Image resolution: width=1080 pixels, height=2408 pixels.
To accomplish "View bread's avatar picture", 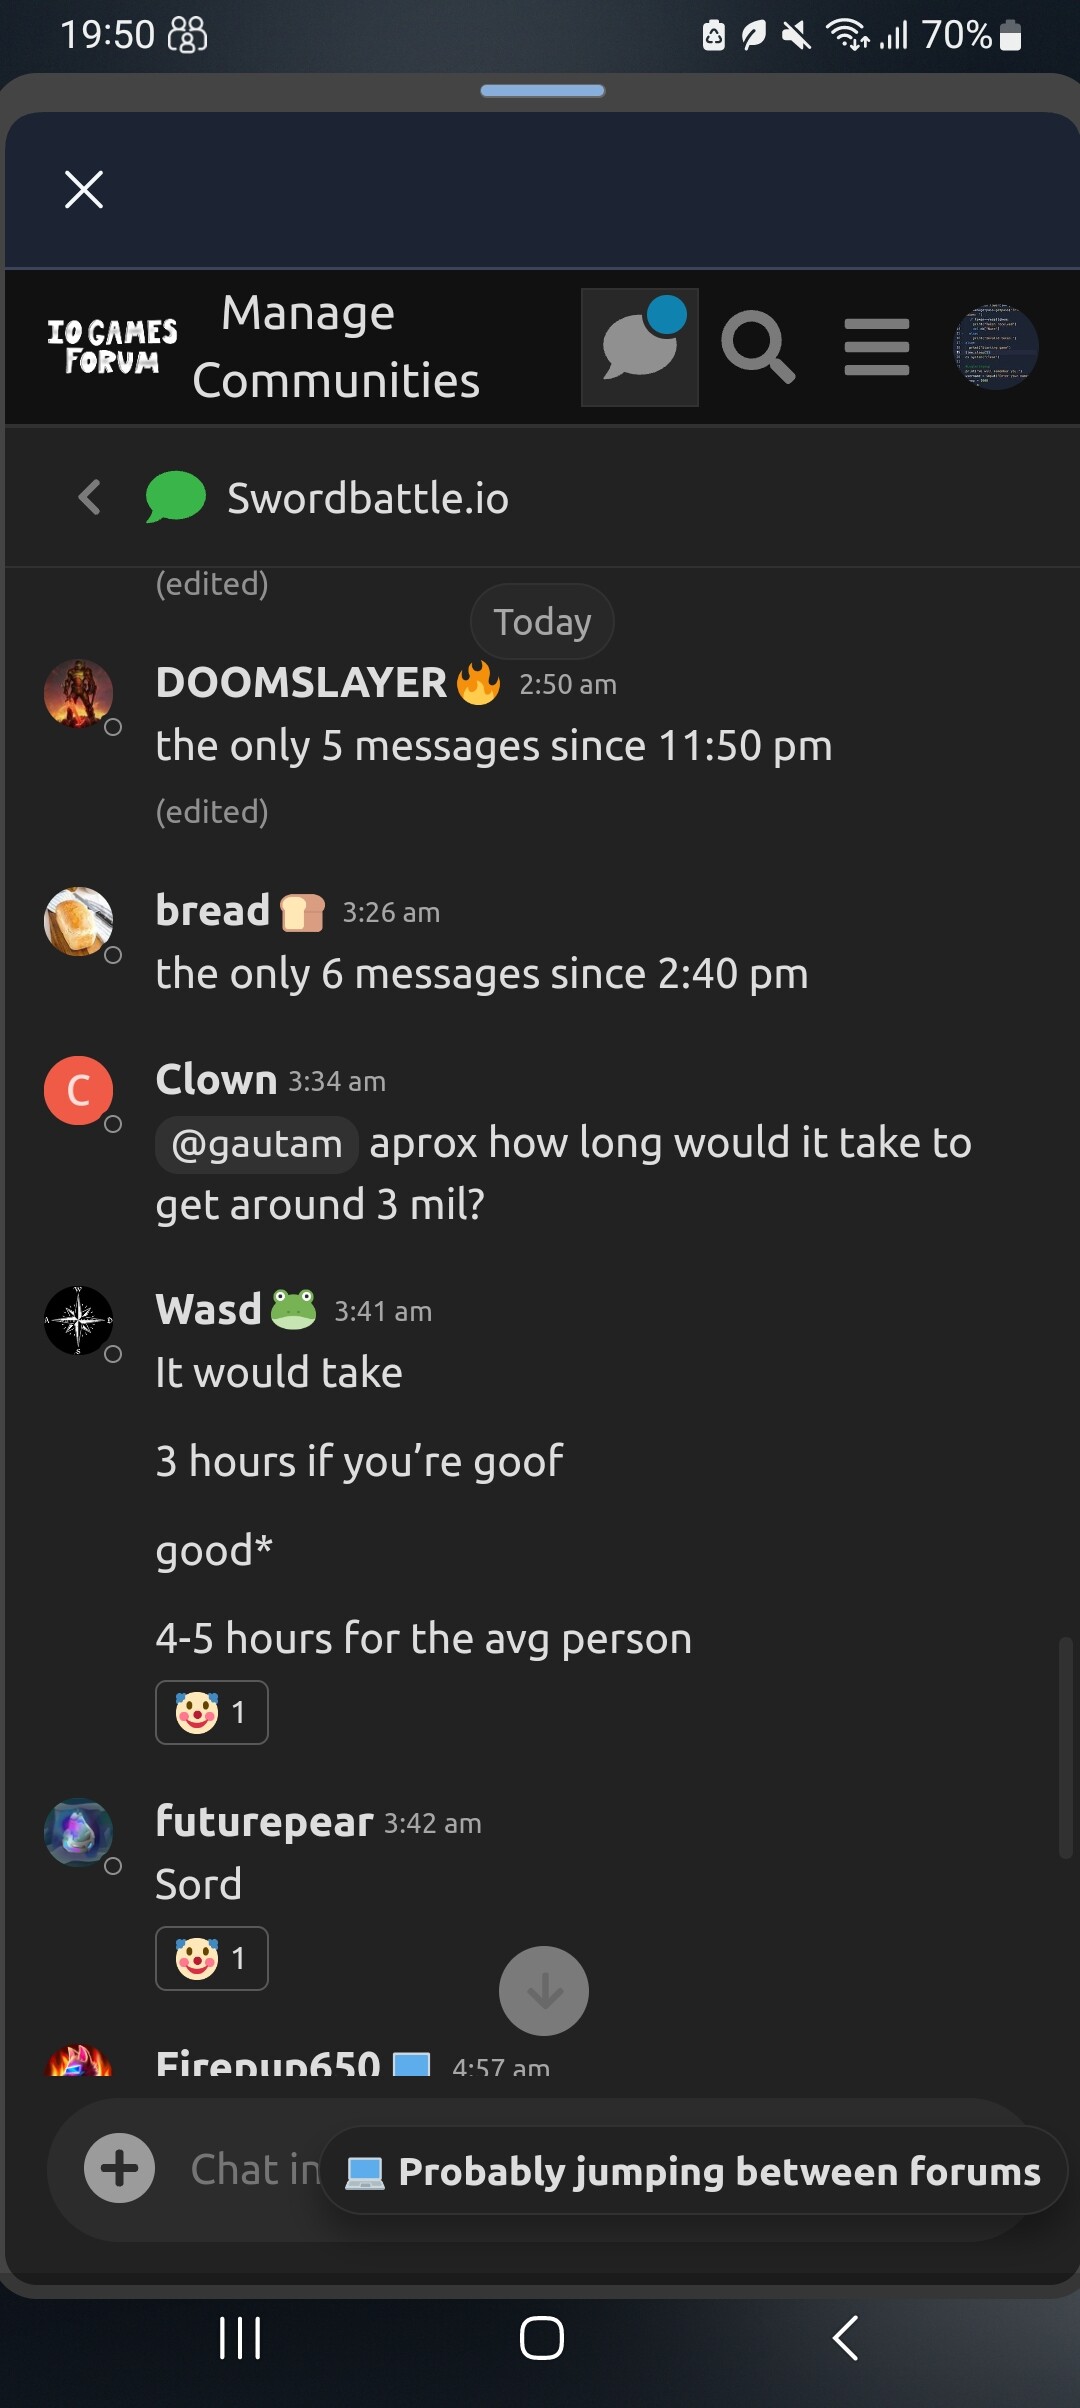I will coord(78,921).
